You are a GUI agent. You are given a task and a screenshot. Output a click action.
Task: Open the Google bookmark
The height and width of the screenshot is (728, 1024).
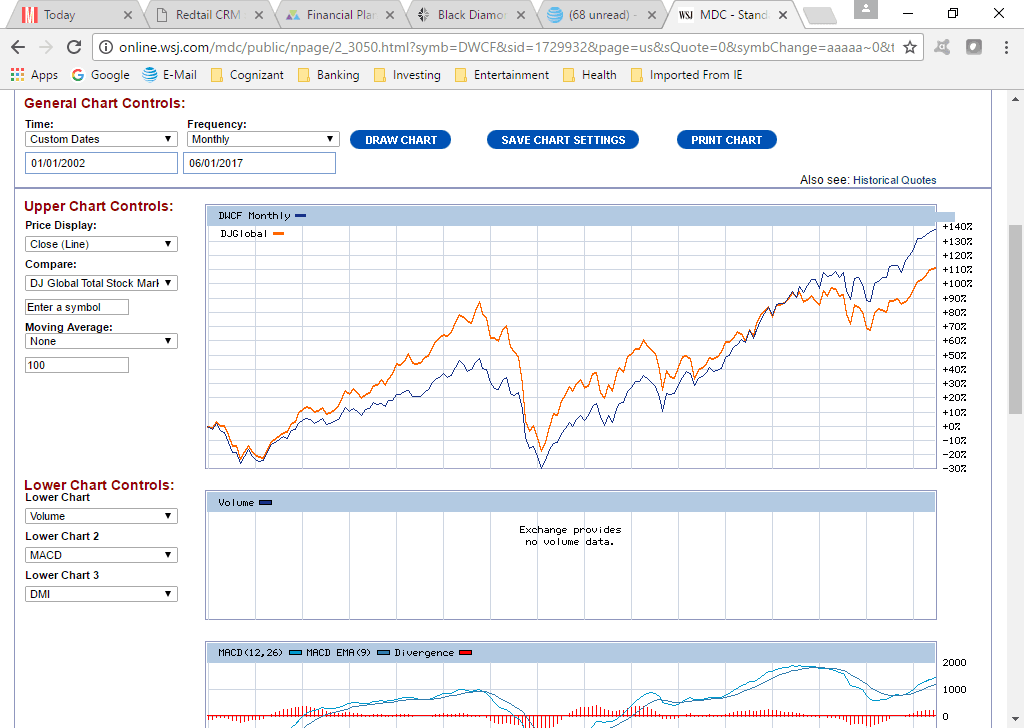click(101, 75)
